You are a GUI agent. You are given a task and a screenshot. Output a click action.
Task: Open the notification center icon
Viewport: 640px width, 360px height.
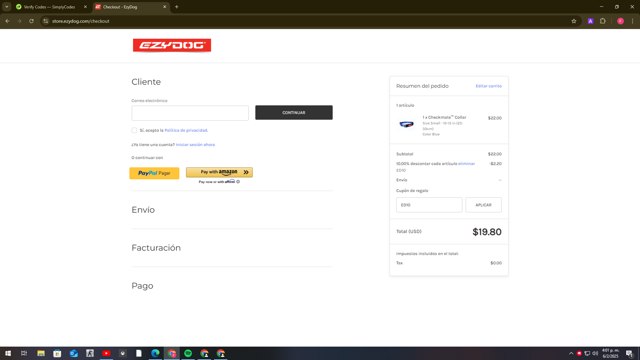(x=629, y=353)
